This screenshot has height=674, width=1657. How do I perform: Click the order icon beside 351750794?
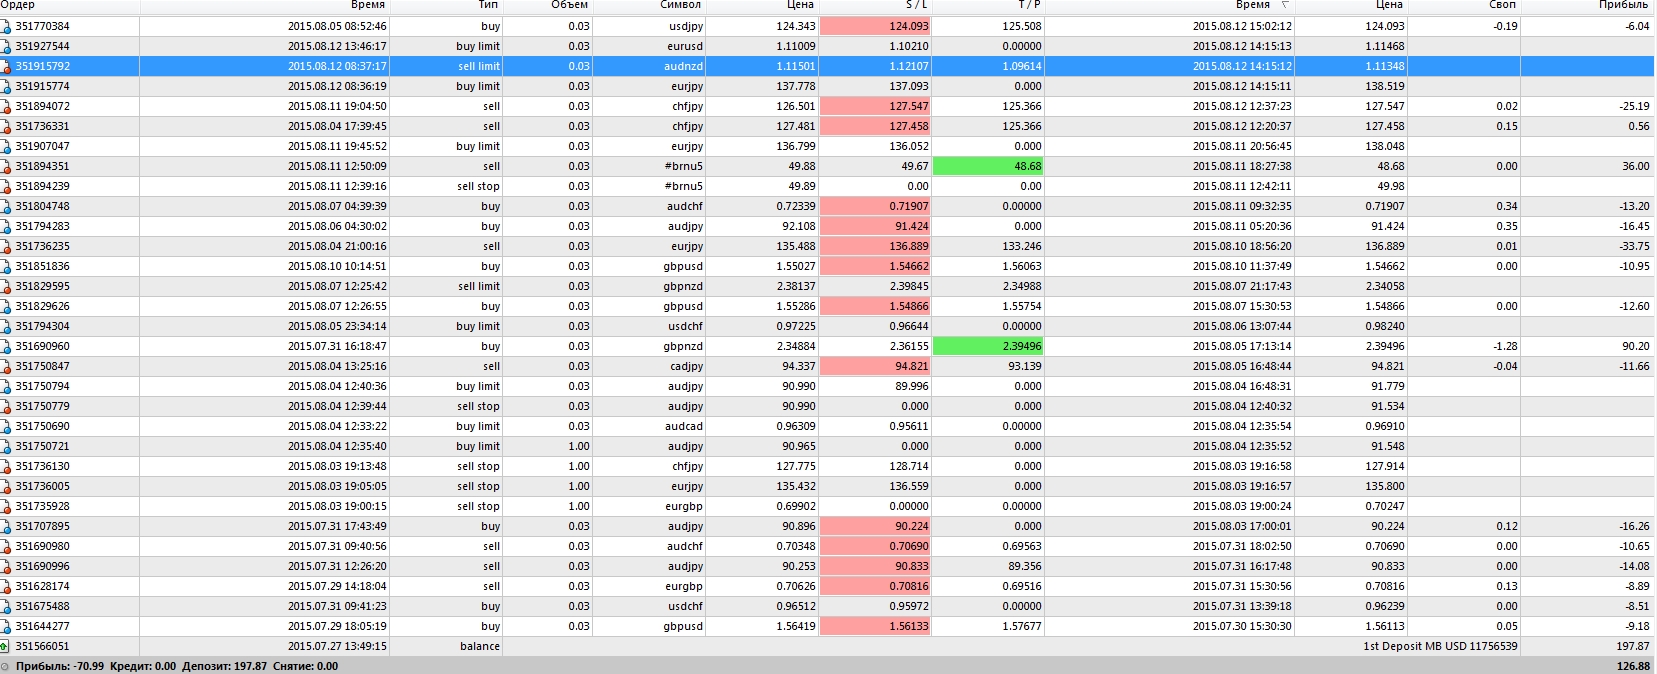pos(6,386)
